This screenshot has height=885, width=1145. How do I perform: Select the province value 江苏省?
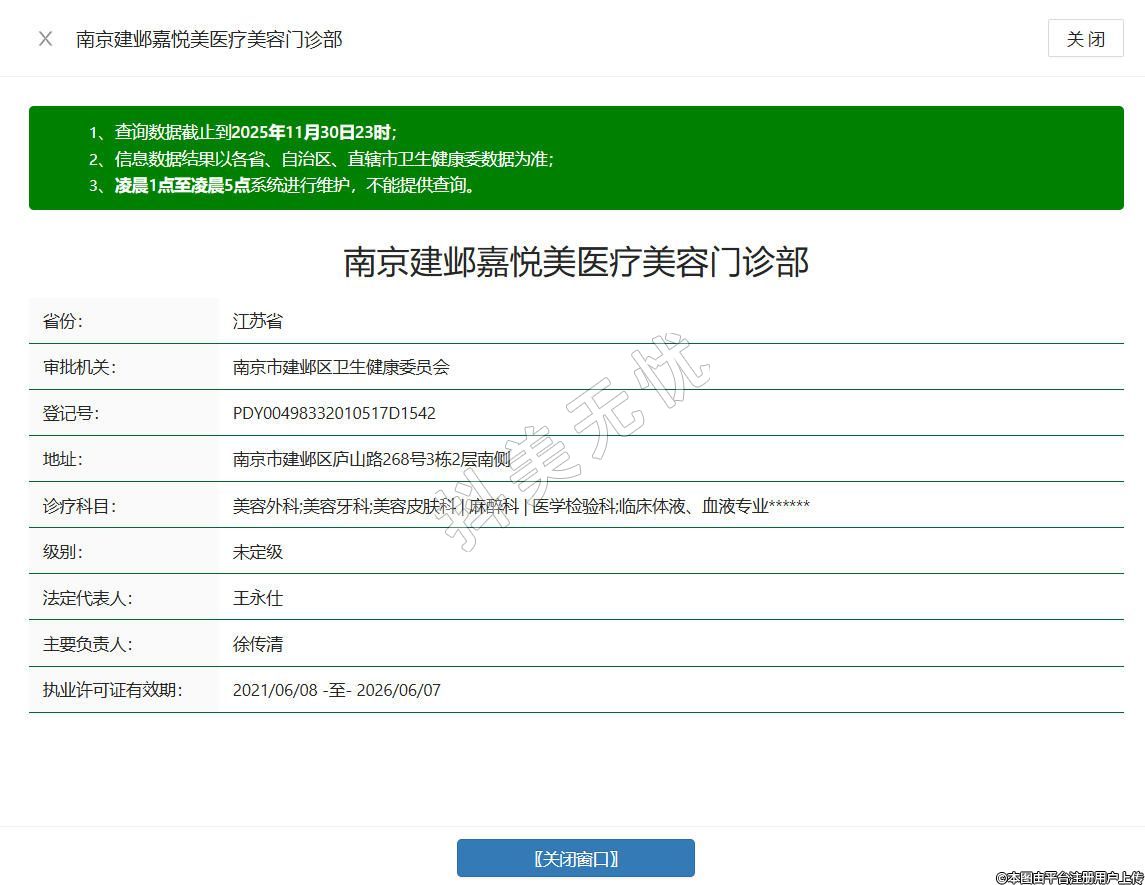click(x=257, y=321)
